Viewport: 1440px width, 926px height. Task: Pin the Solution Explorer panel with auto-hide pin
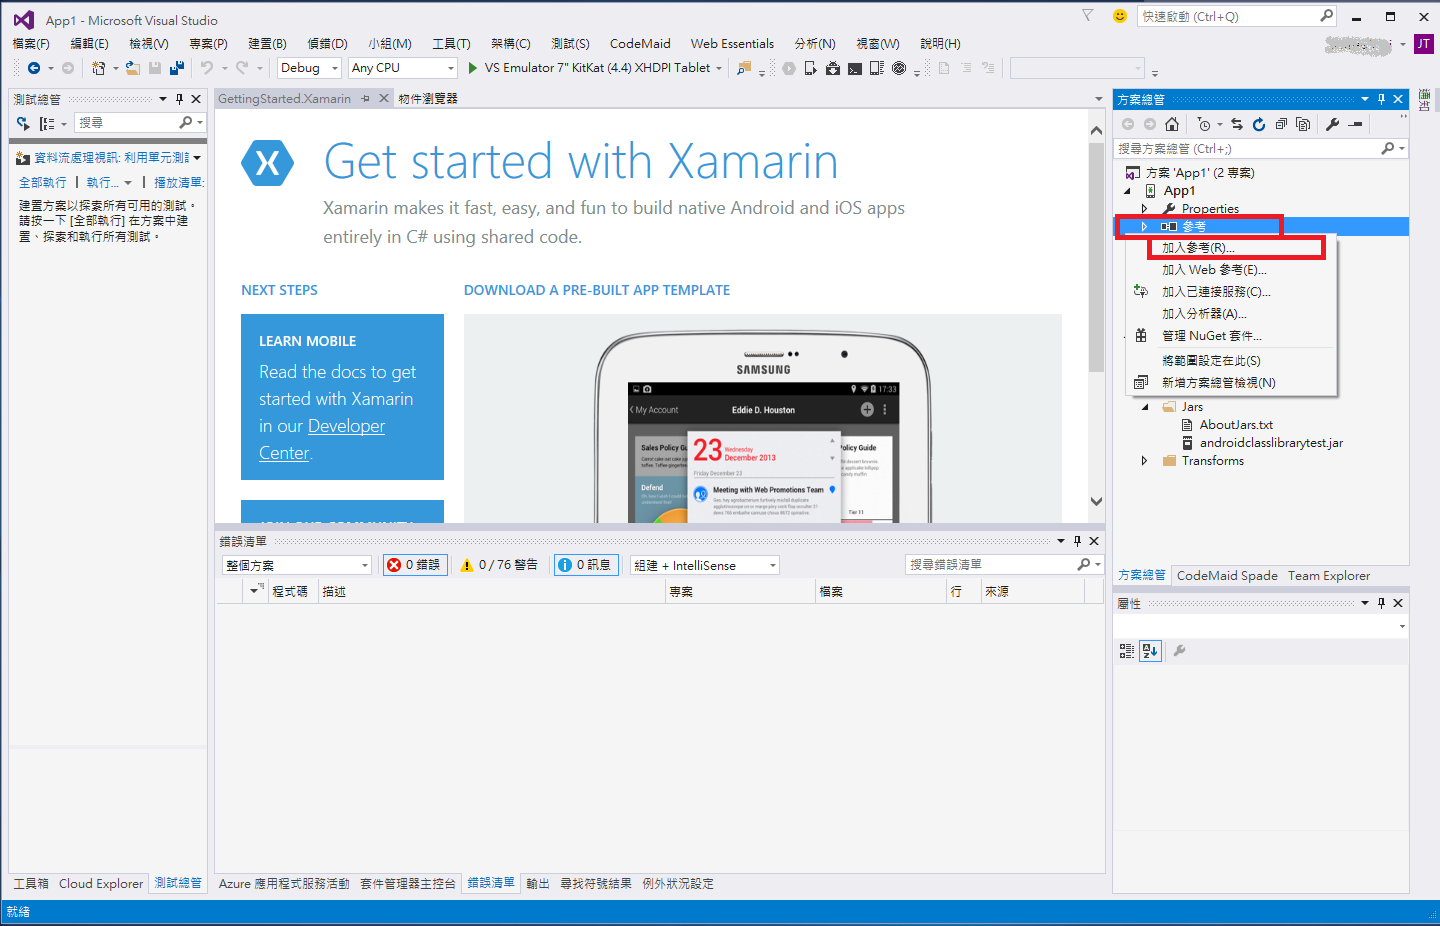[x=1381, y=99]
